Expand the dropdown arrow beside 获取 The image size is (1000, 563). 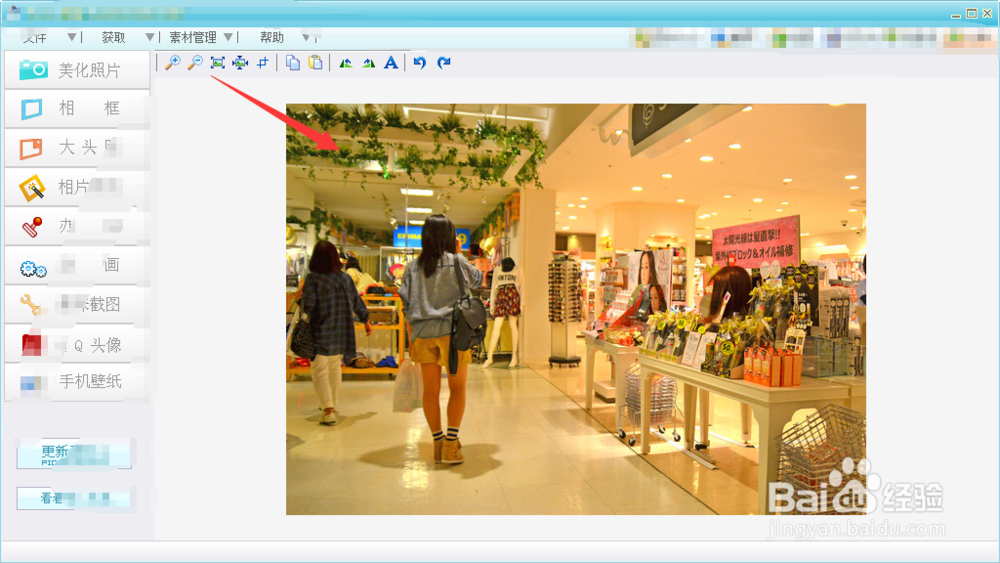coord(150,37)
